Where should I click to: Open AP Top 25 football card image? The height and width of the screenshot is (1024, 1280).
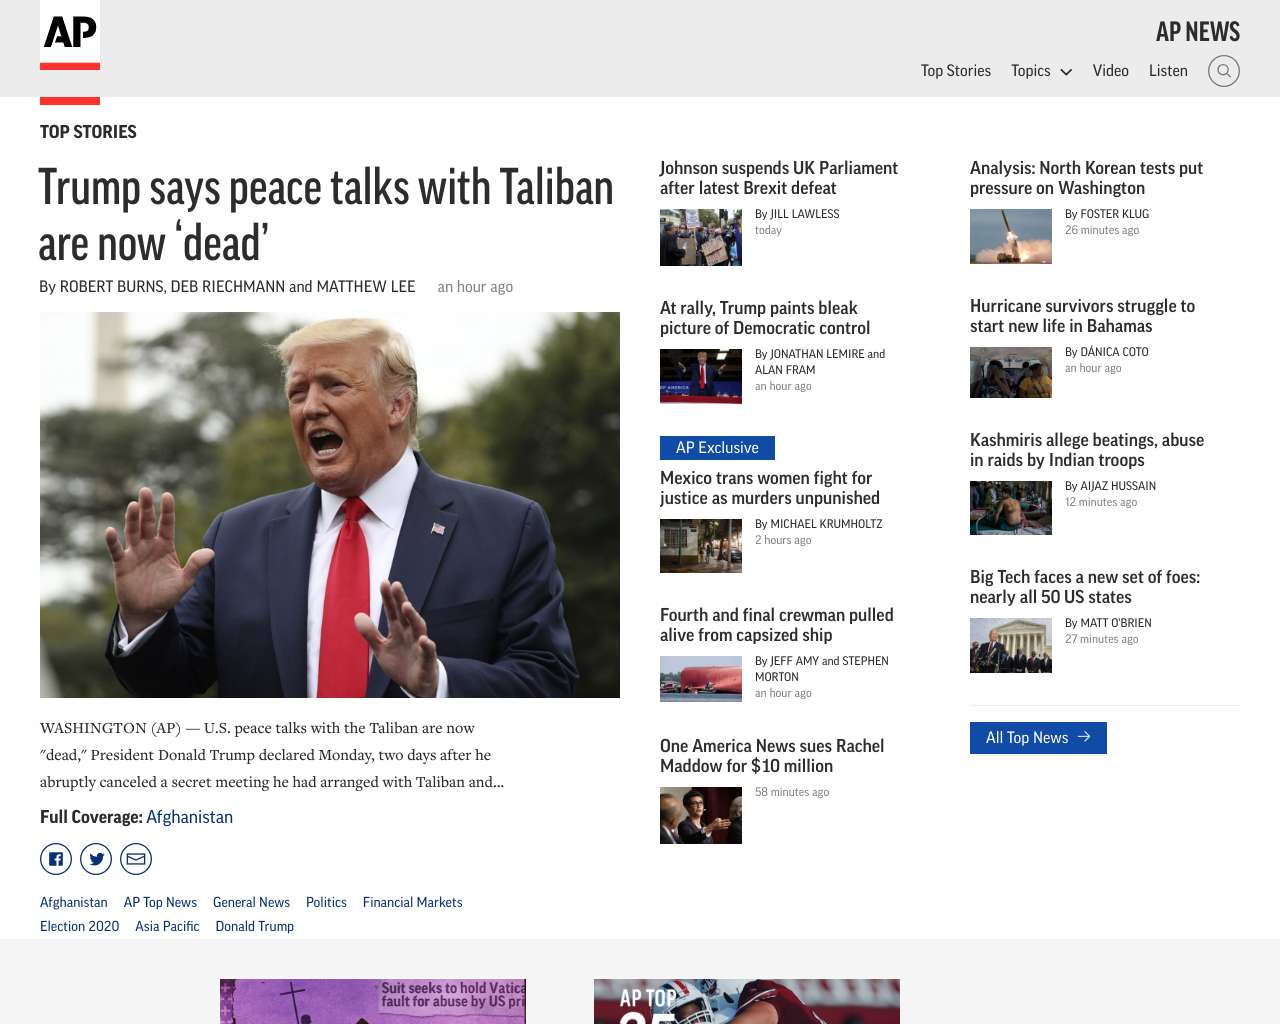pos(747,1001)
